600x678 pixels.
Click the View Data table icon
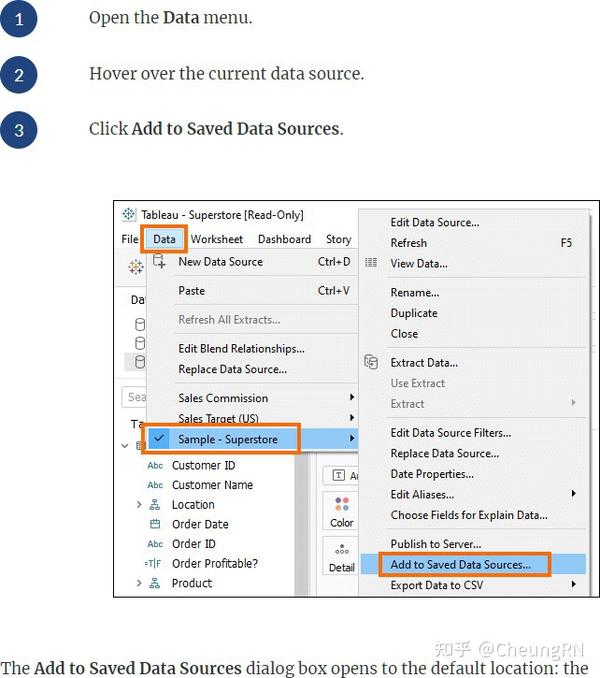(x=371, y=262)
